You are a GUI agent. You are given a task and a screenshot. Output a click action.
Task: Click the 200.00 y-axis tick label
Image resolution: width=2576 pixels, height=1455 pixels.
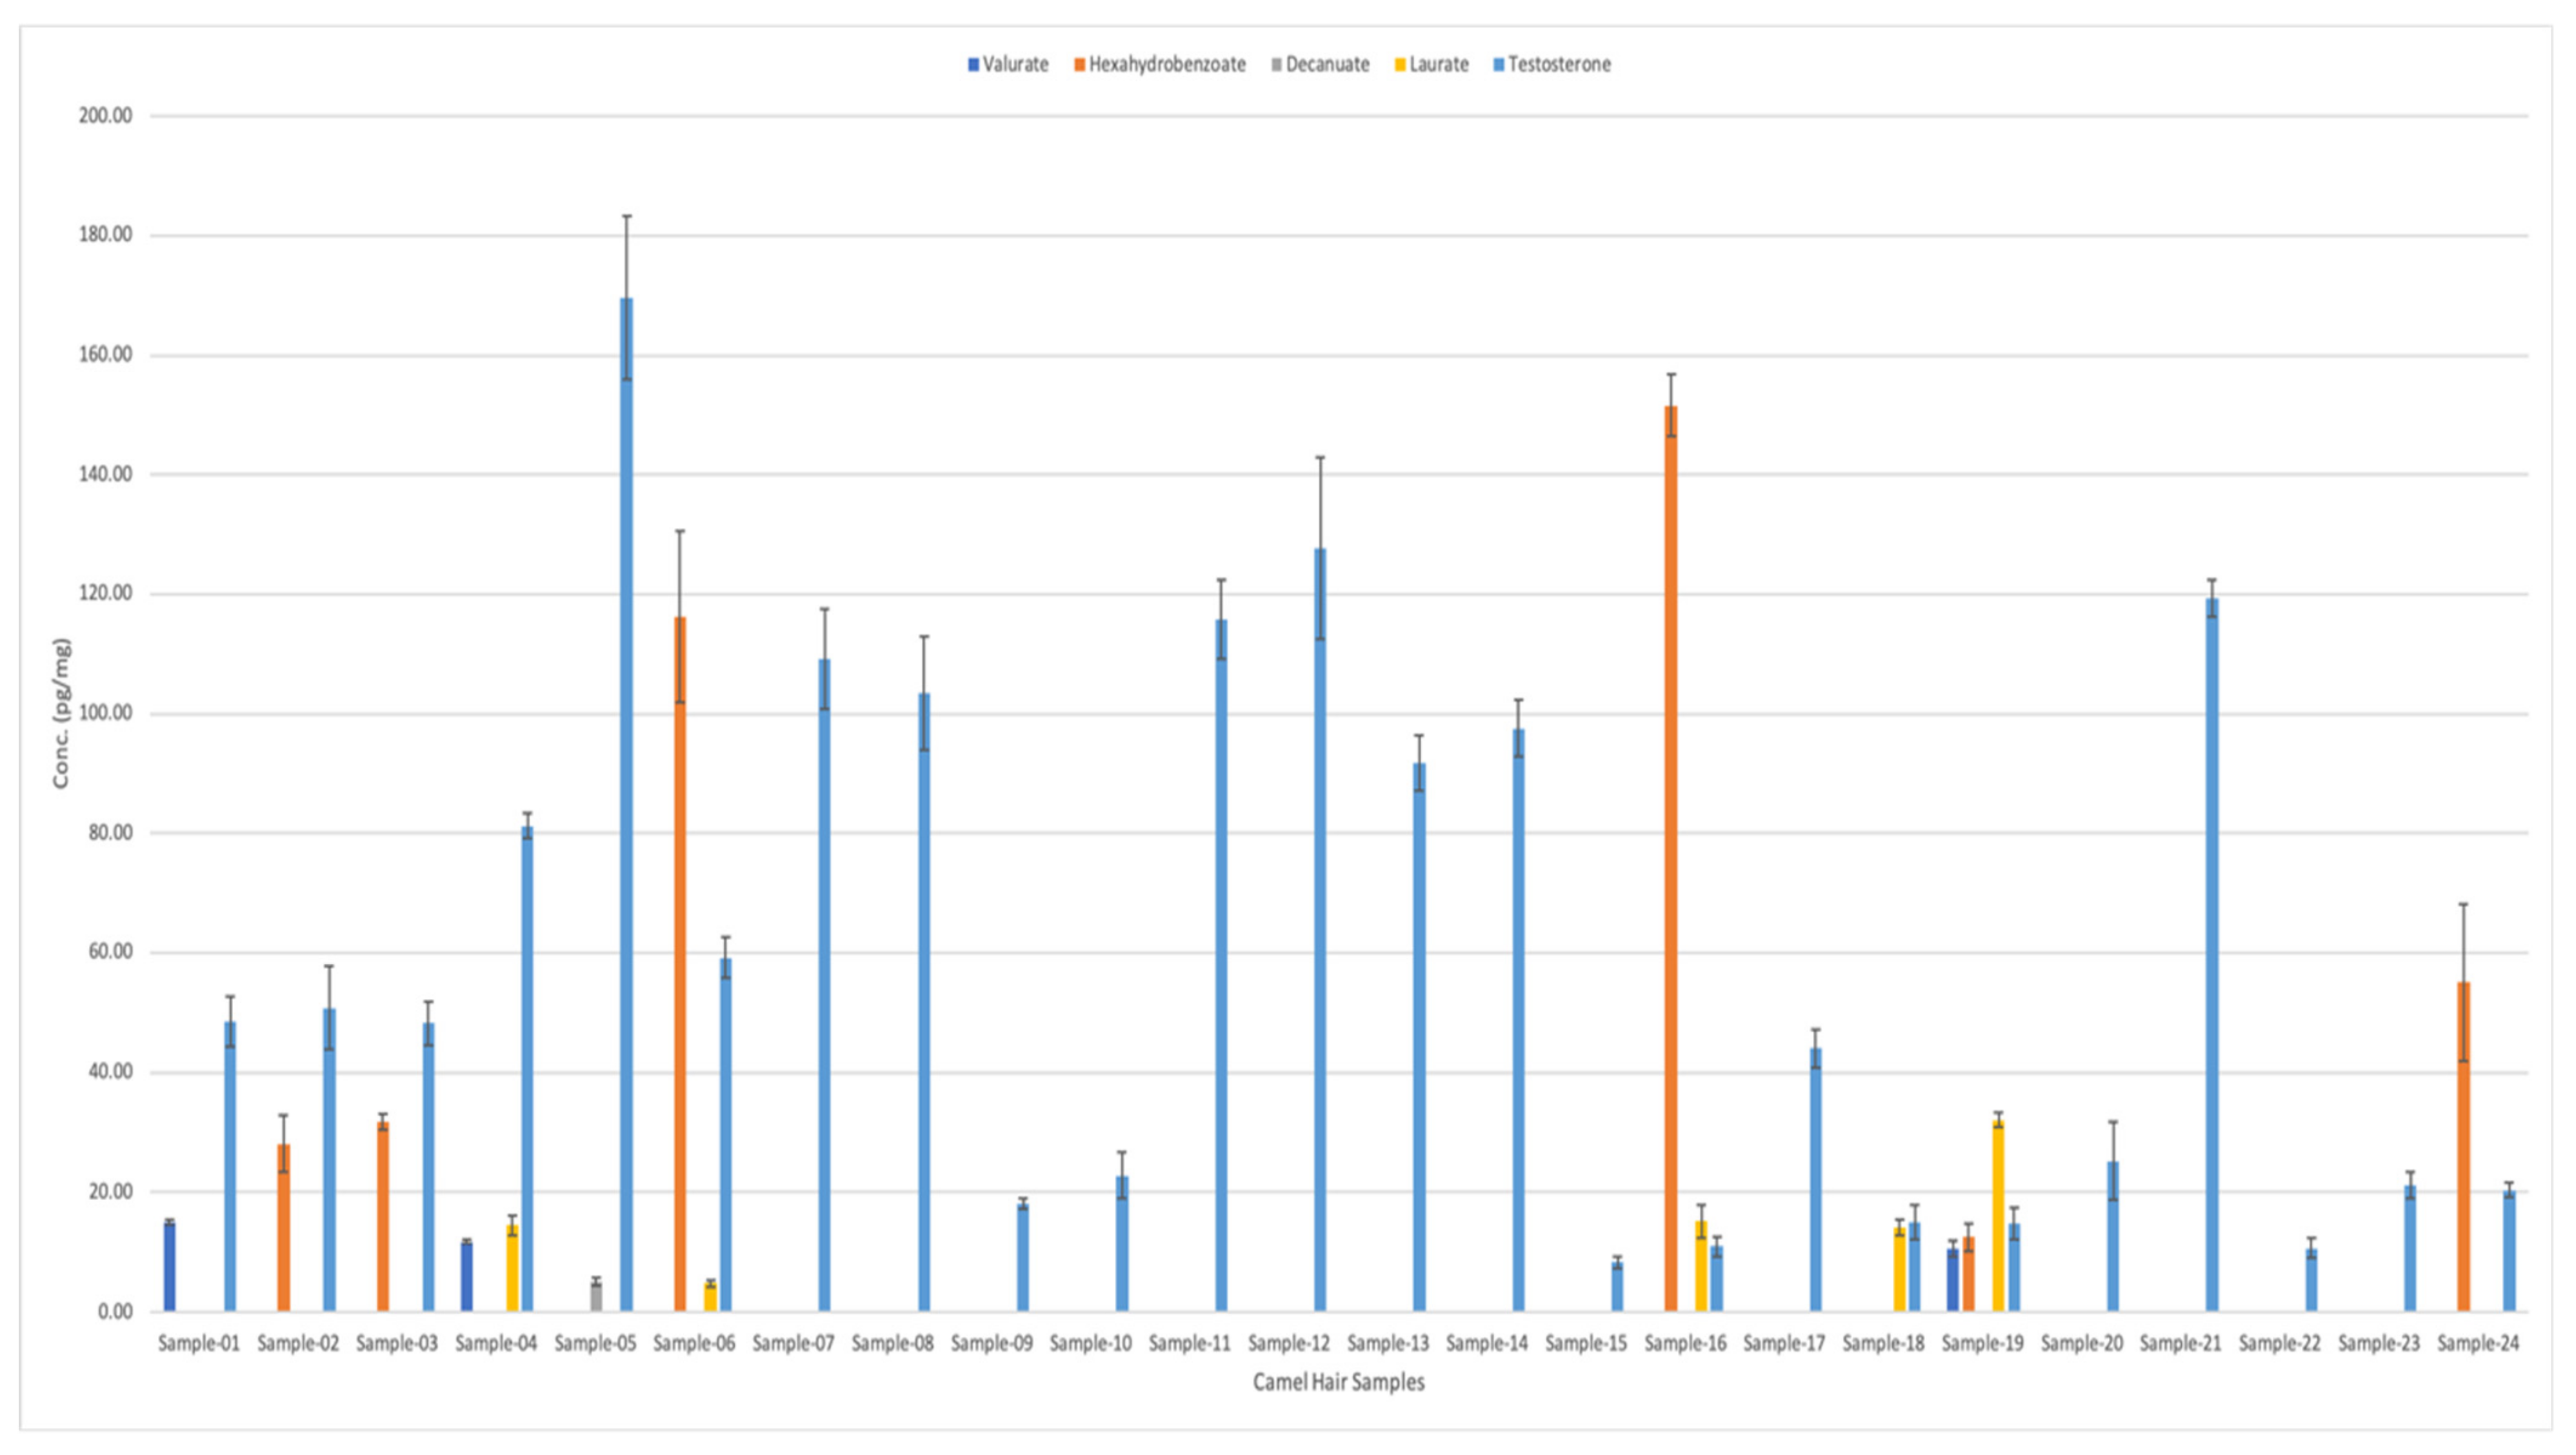(105, 116)
